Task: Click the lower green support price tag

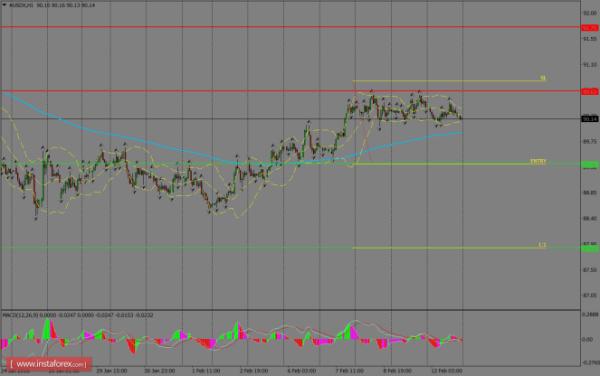Action: coord(590,249)
